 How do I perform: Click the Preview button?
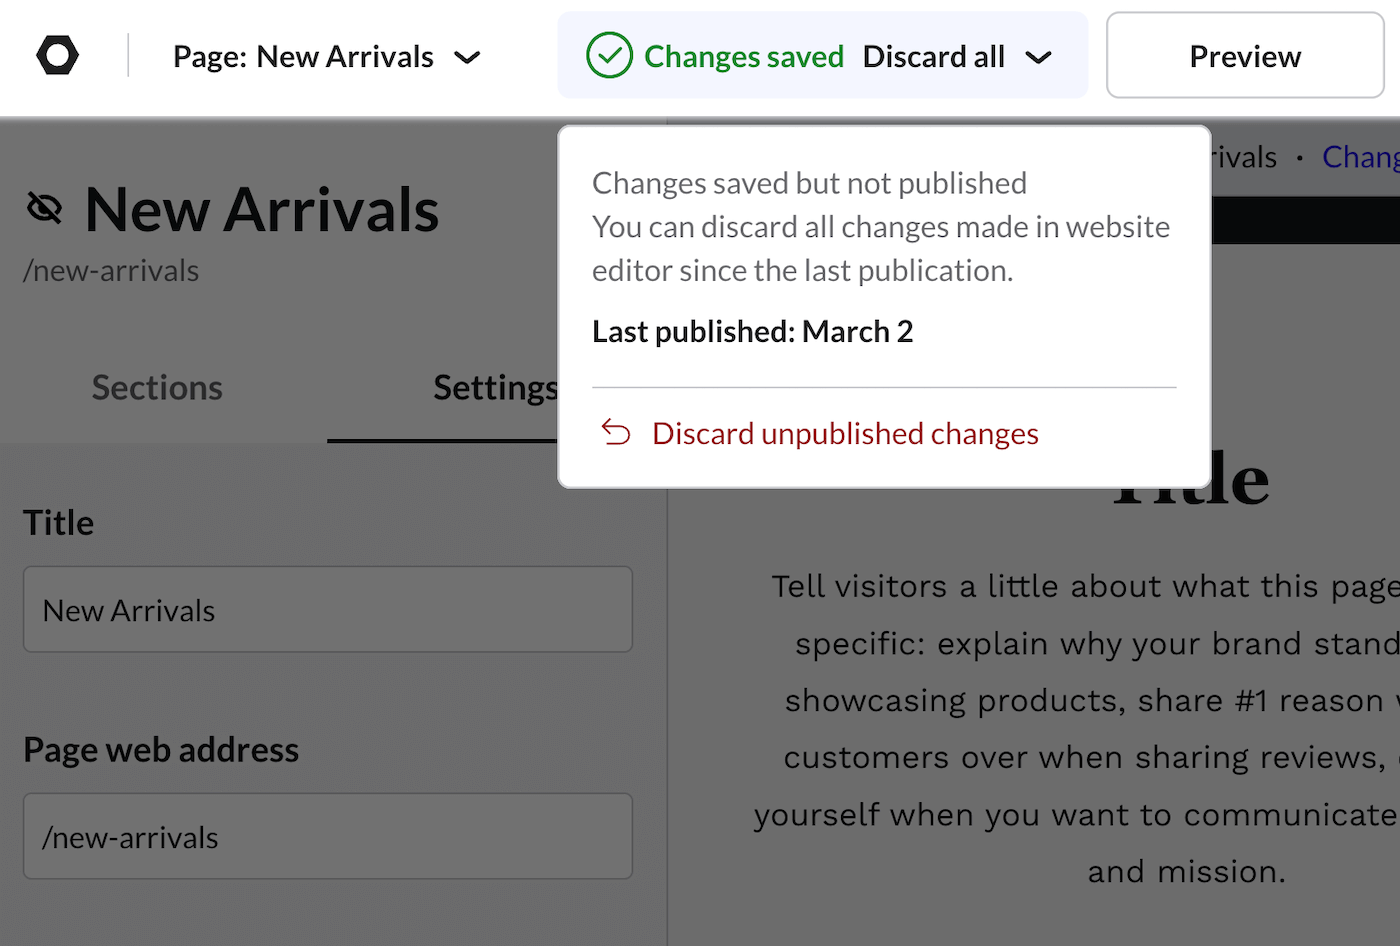click(x=1244, y=56)
